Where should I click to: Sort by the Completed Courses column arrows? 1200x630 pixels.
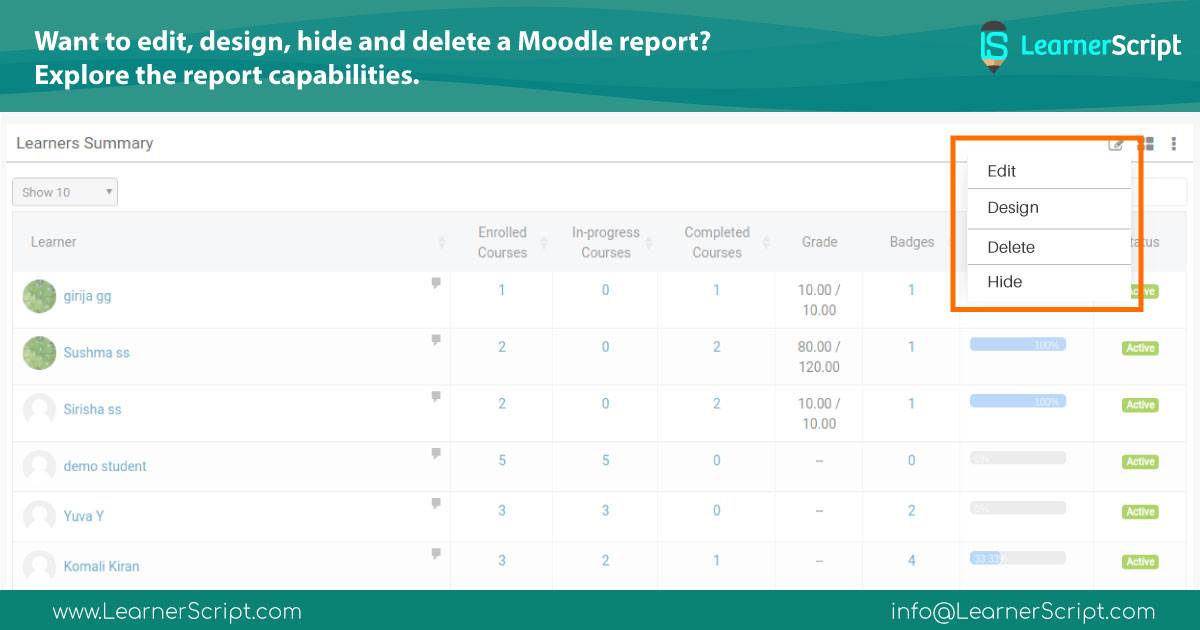[767, 242]
